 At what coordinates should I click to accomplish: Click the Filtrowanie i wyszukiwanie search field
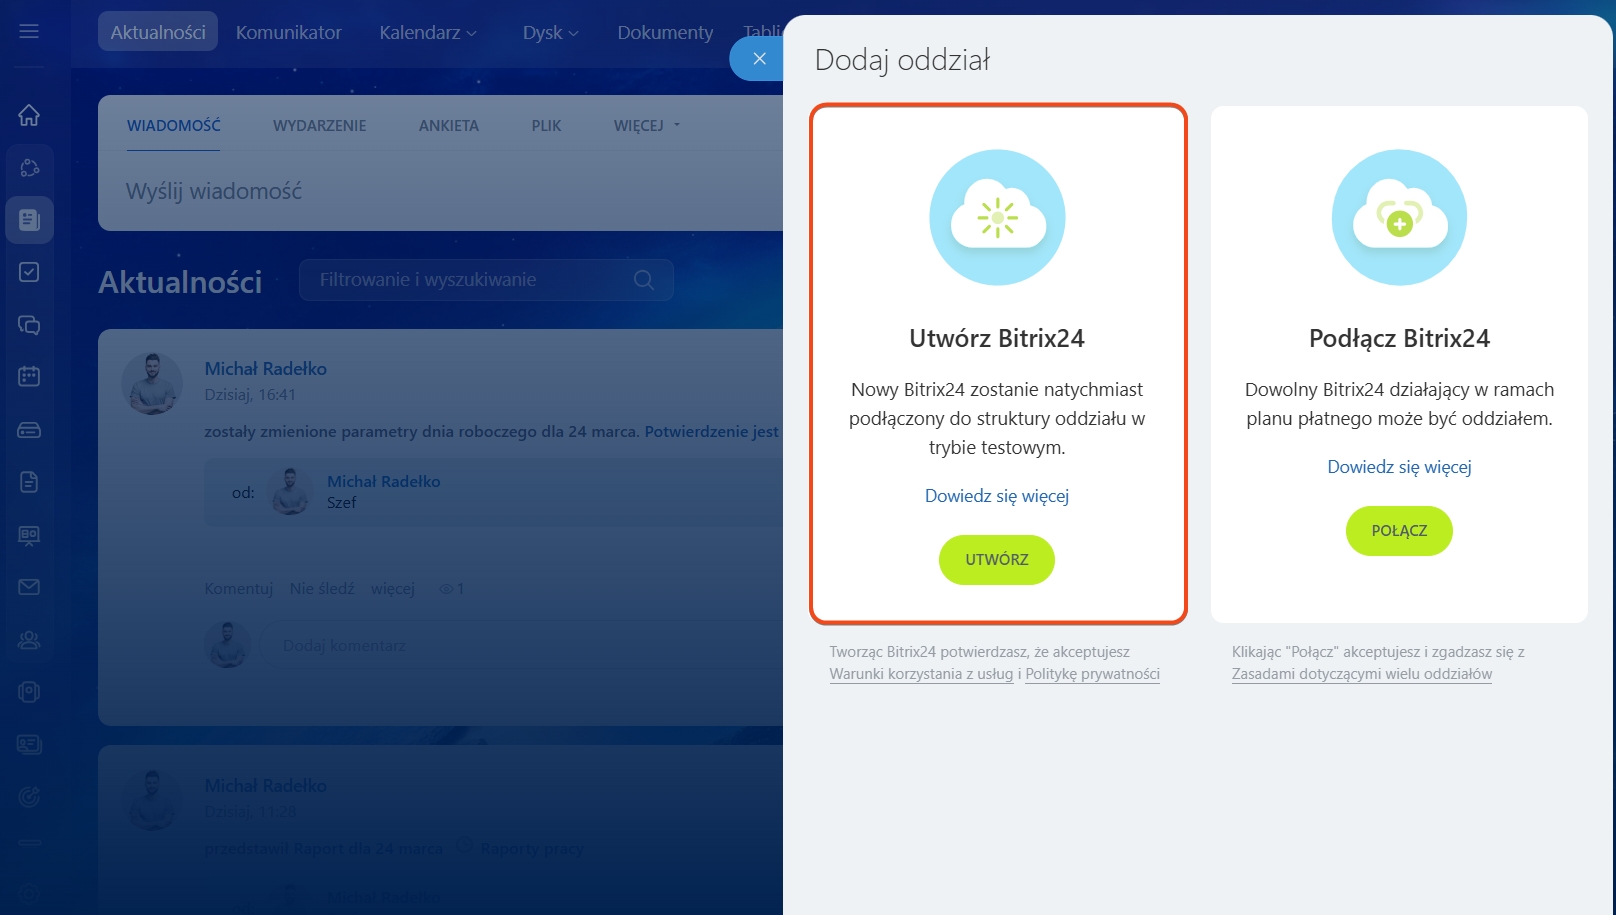pyautogui.click(x=470, y=280)
